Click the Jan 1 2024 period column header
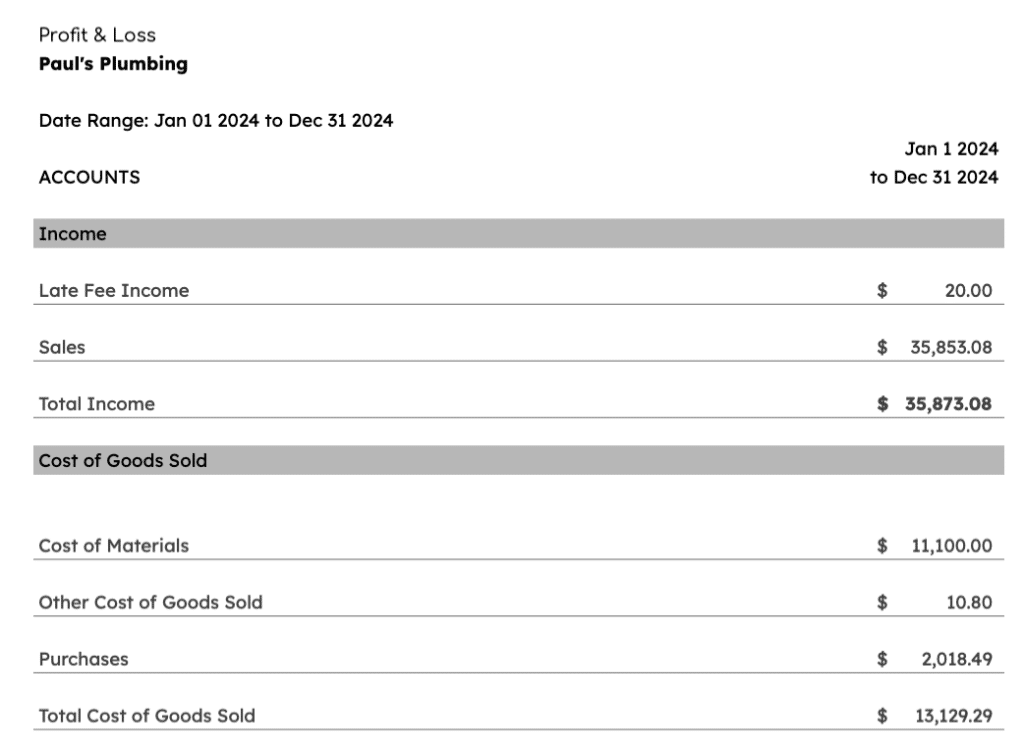1024x753 pixels. click(x=950, y=149)
